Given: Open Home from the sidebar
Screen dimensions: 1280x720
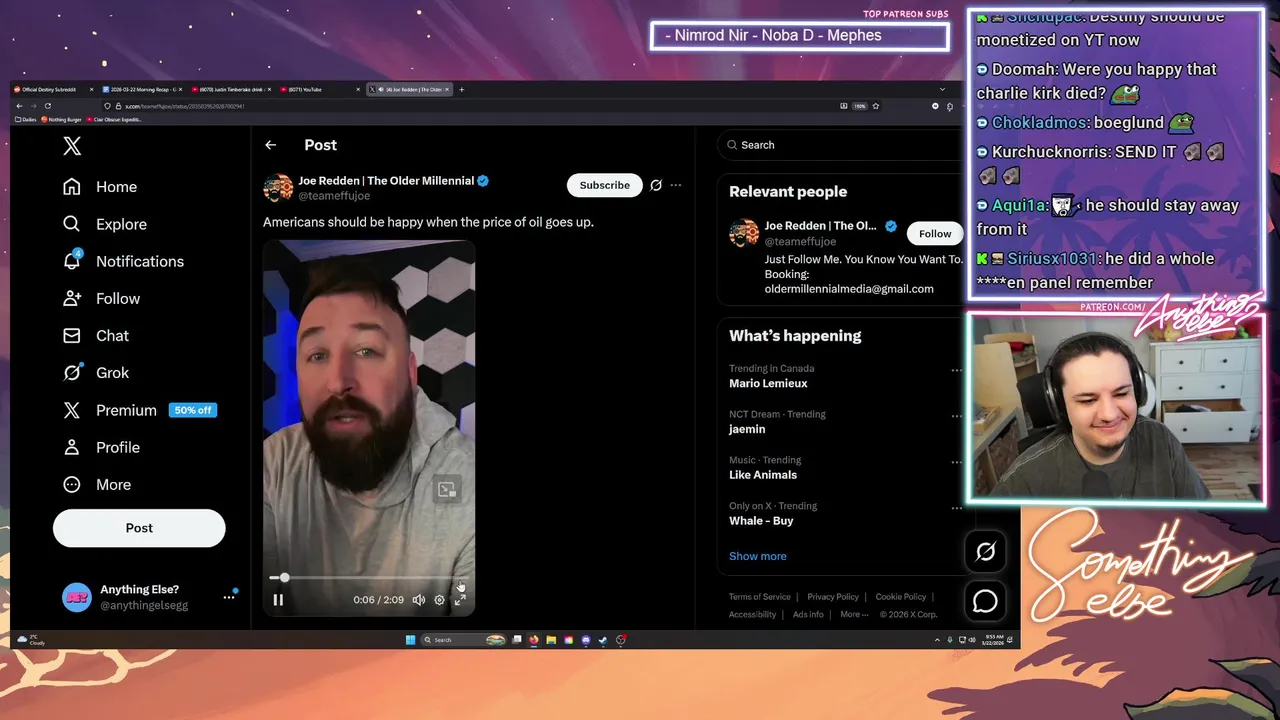Looking at the screenshot, I should tap(100, 187).
